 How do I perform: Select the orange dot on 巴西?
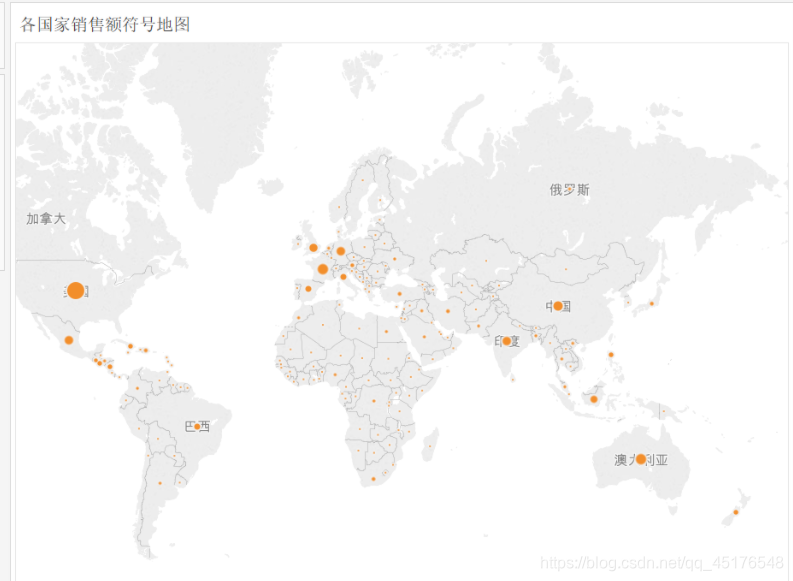pyautogui.click(x=197, y=427)
